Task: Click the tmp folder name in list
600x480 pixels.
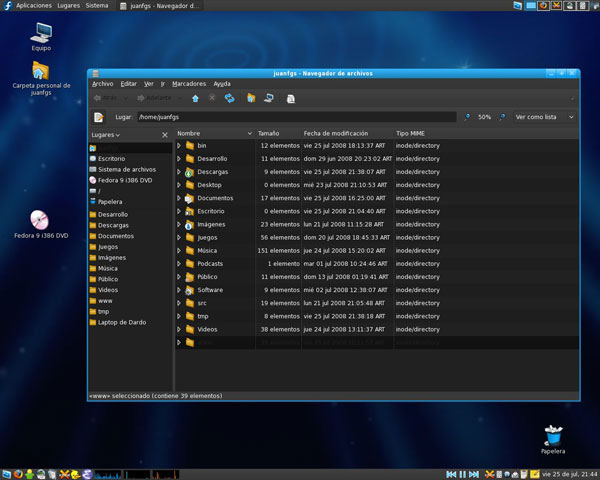Action: click(203, 316)
